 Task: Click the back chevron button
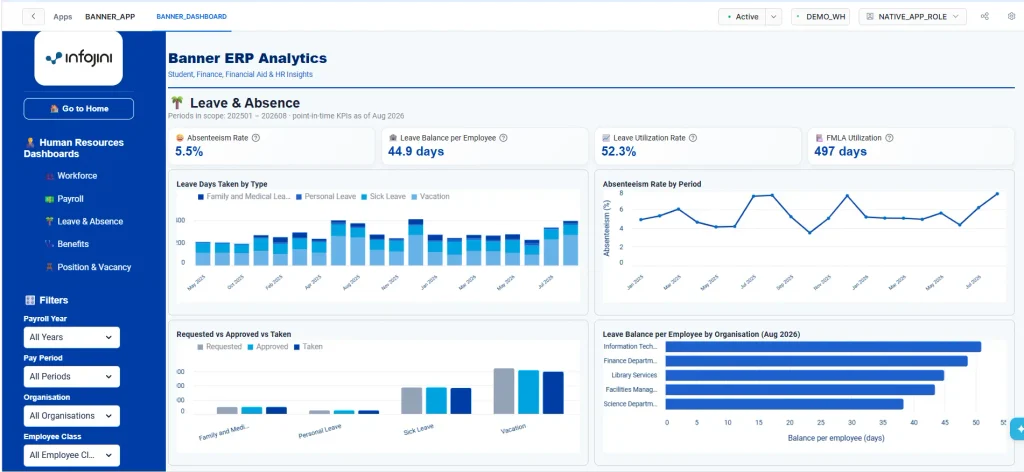(x=33, y=16)
